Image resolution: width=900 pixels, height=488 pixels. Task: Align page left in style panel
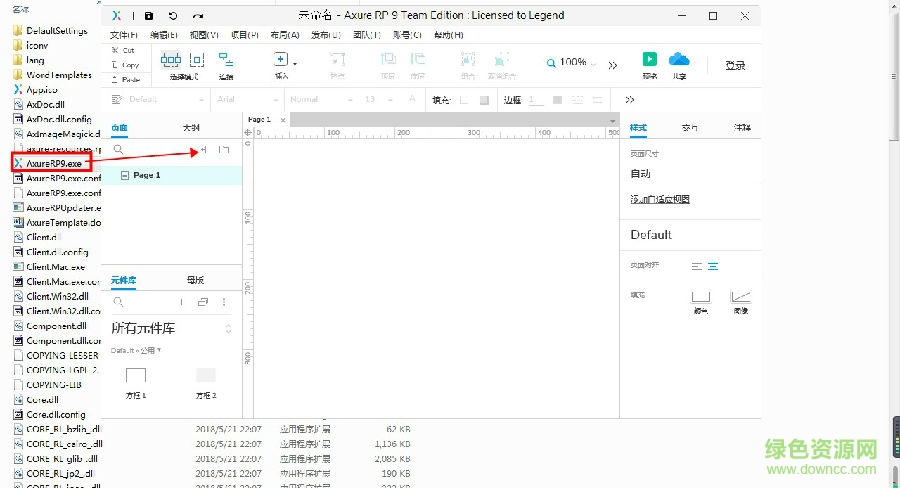coord(697,266)
